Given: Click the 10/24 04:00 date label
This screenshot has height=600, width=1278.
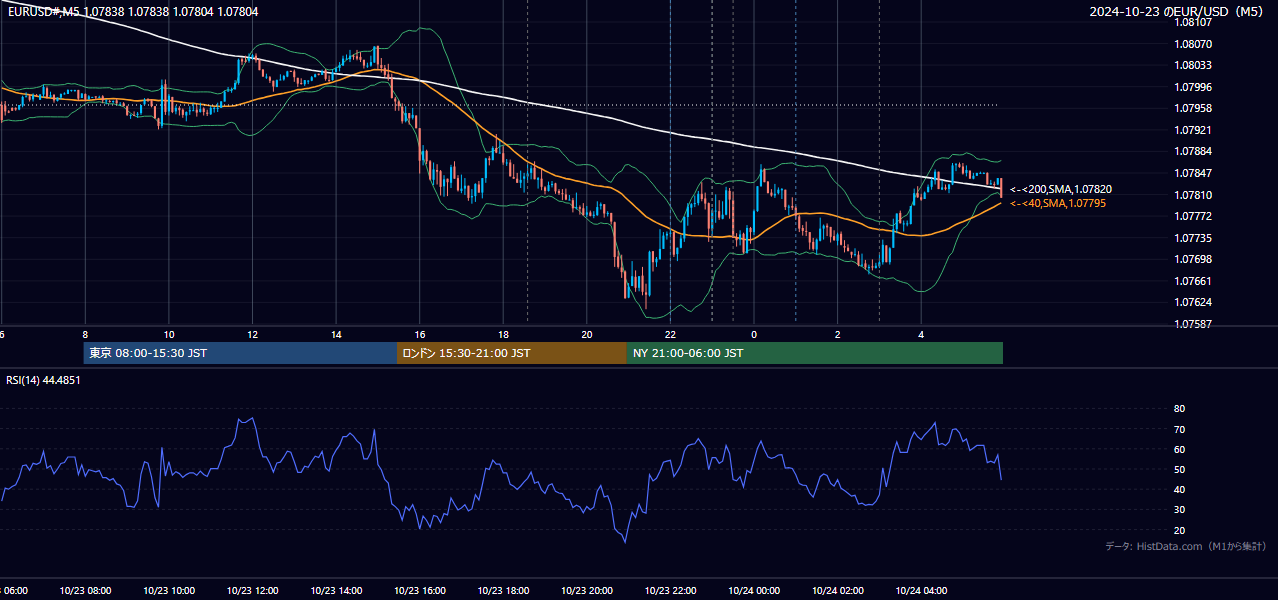Looking at the screenshot, I should coord(921,591).
